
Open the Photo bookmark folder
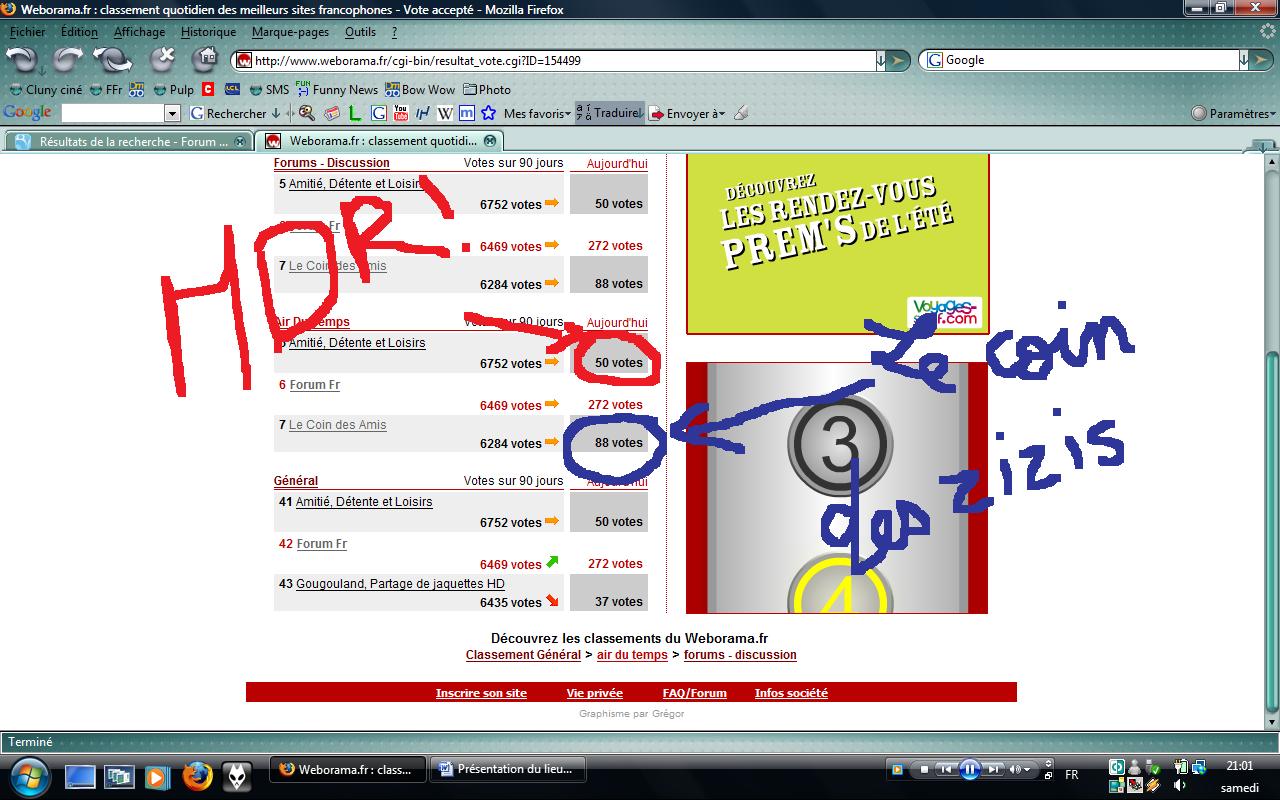(487, 89)
